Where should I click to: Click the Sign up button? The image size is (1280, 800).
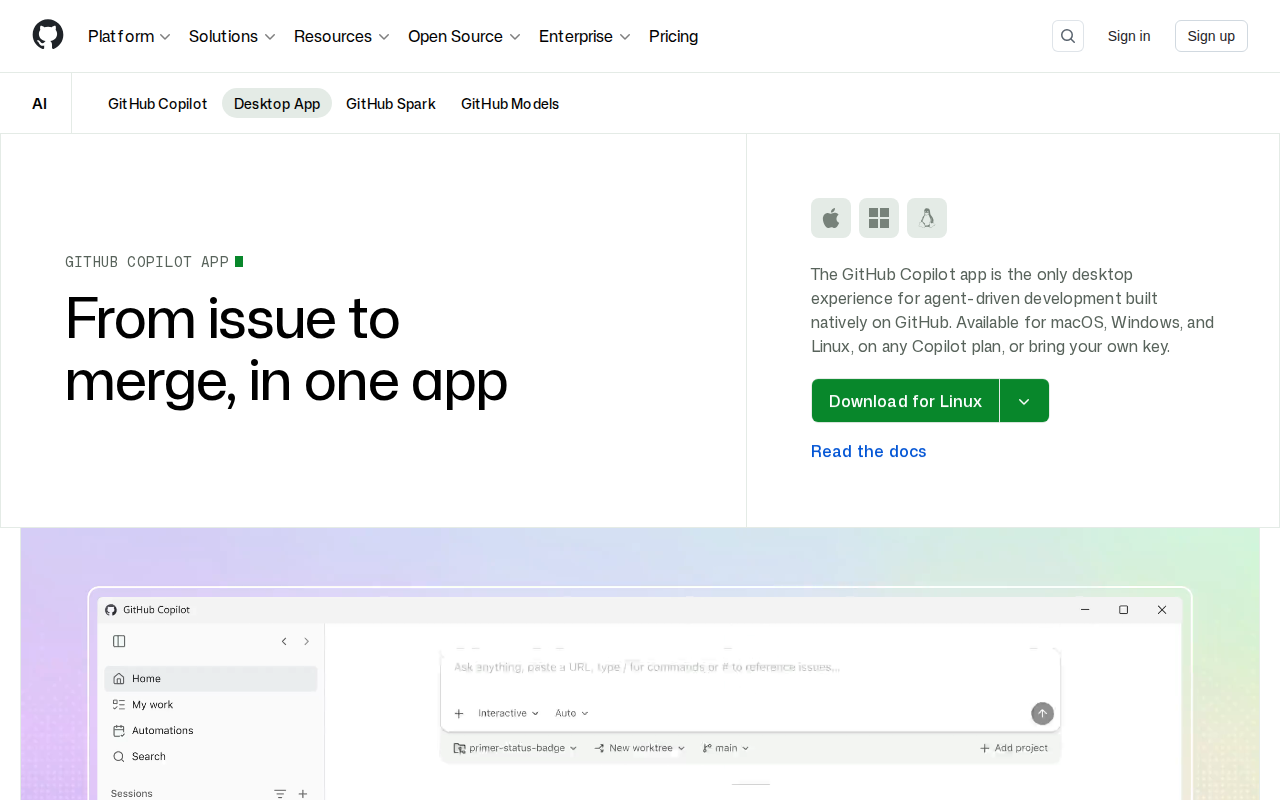(1211, 36)
